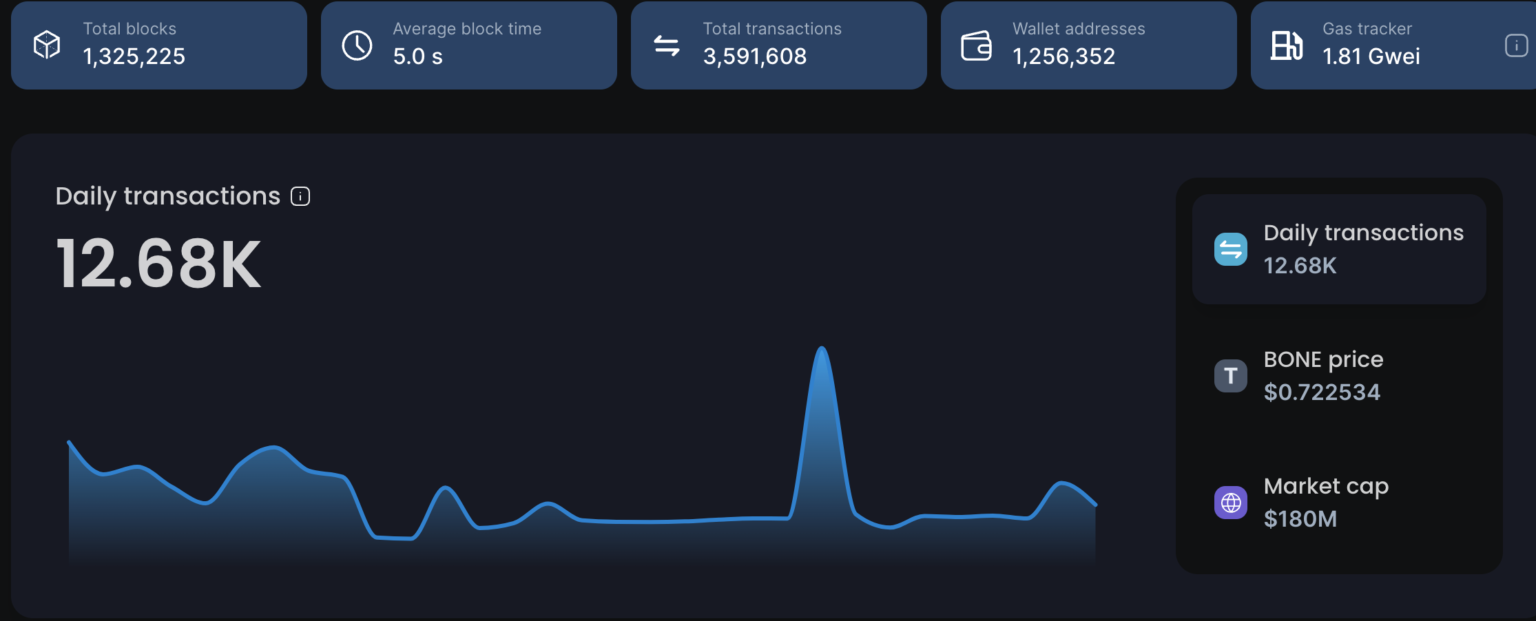Click the Total transactions arrows icon
The image size is (1536, 621).
[667, 45]
